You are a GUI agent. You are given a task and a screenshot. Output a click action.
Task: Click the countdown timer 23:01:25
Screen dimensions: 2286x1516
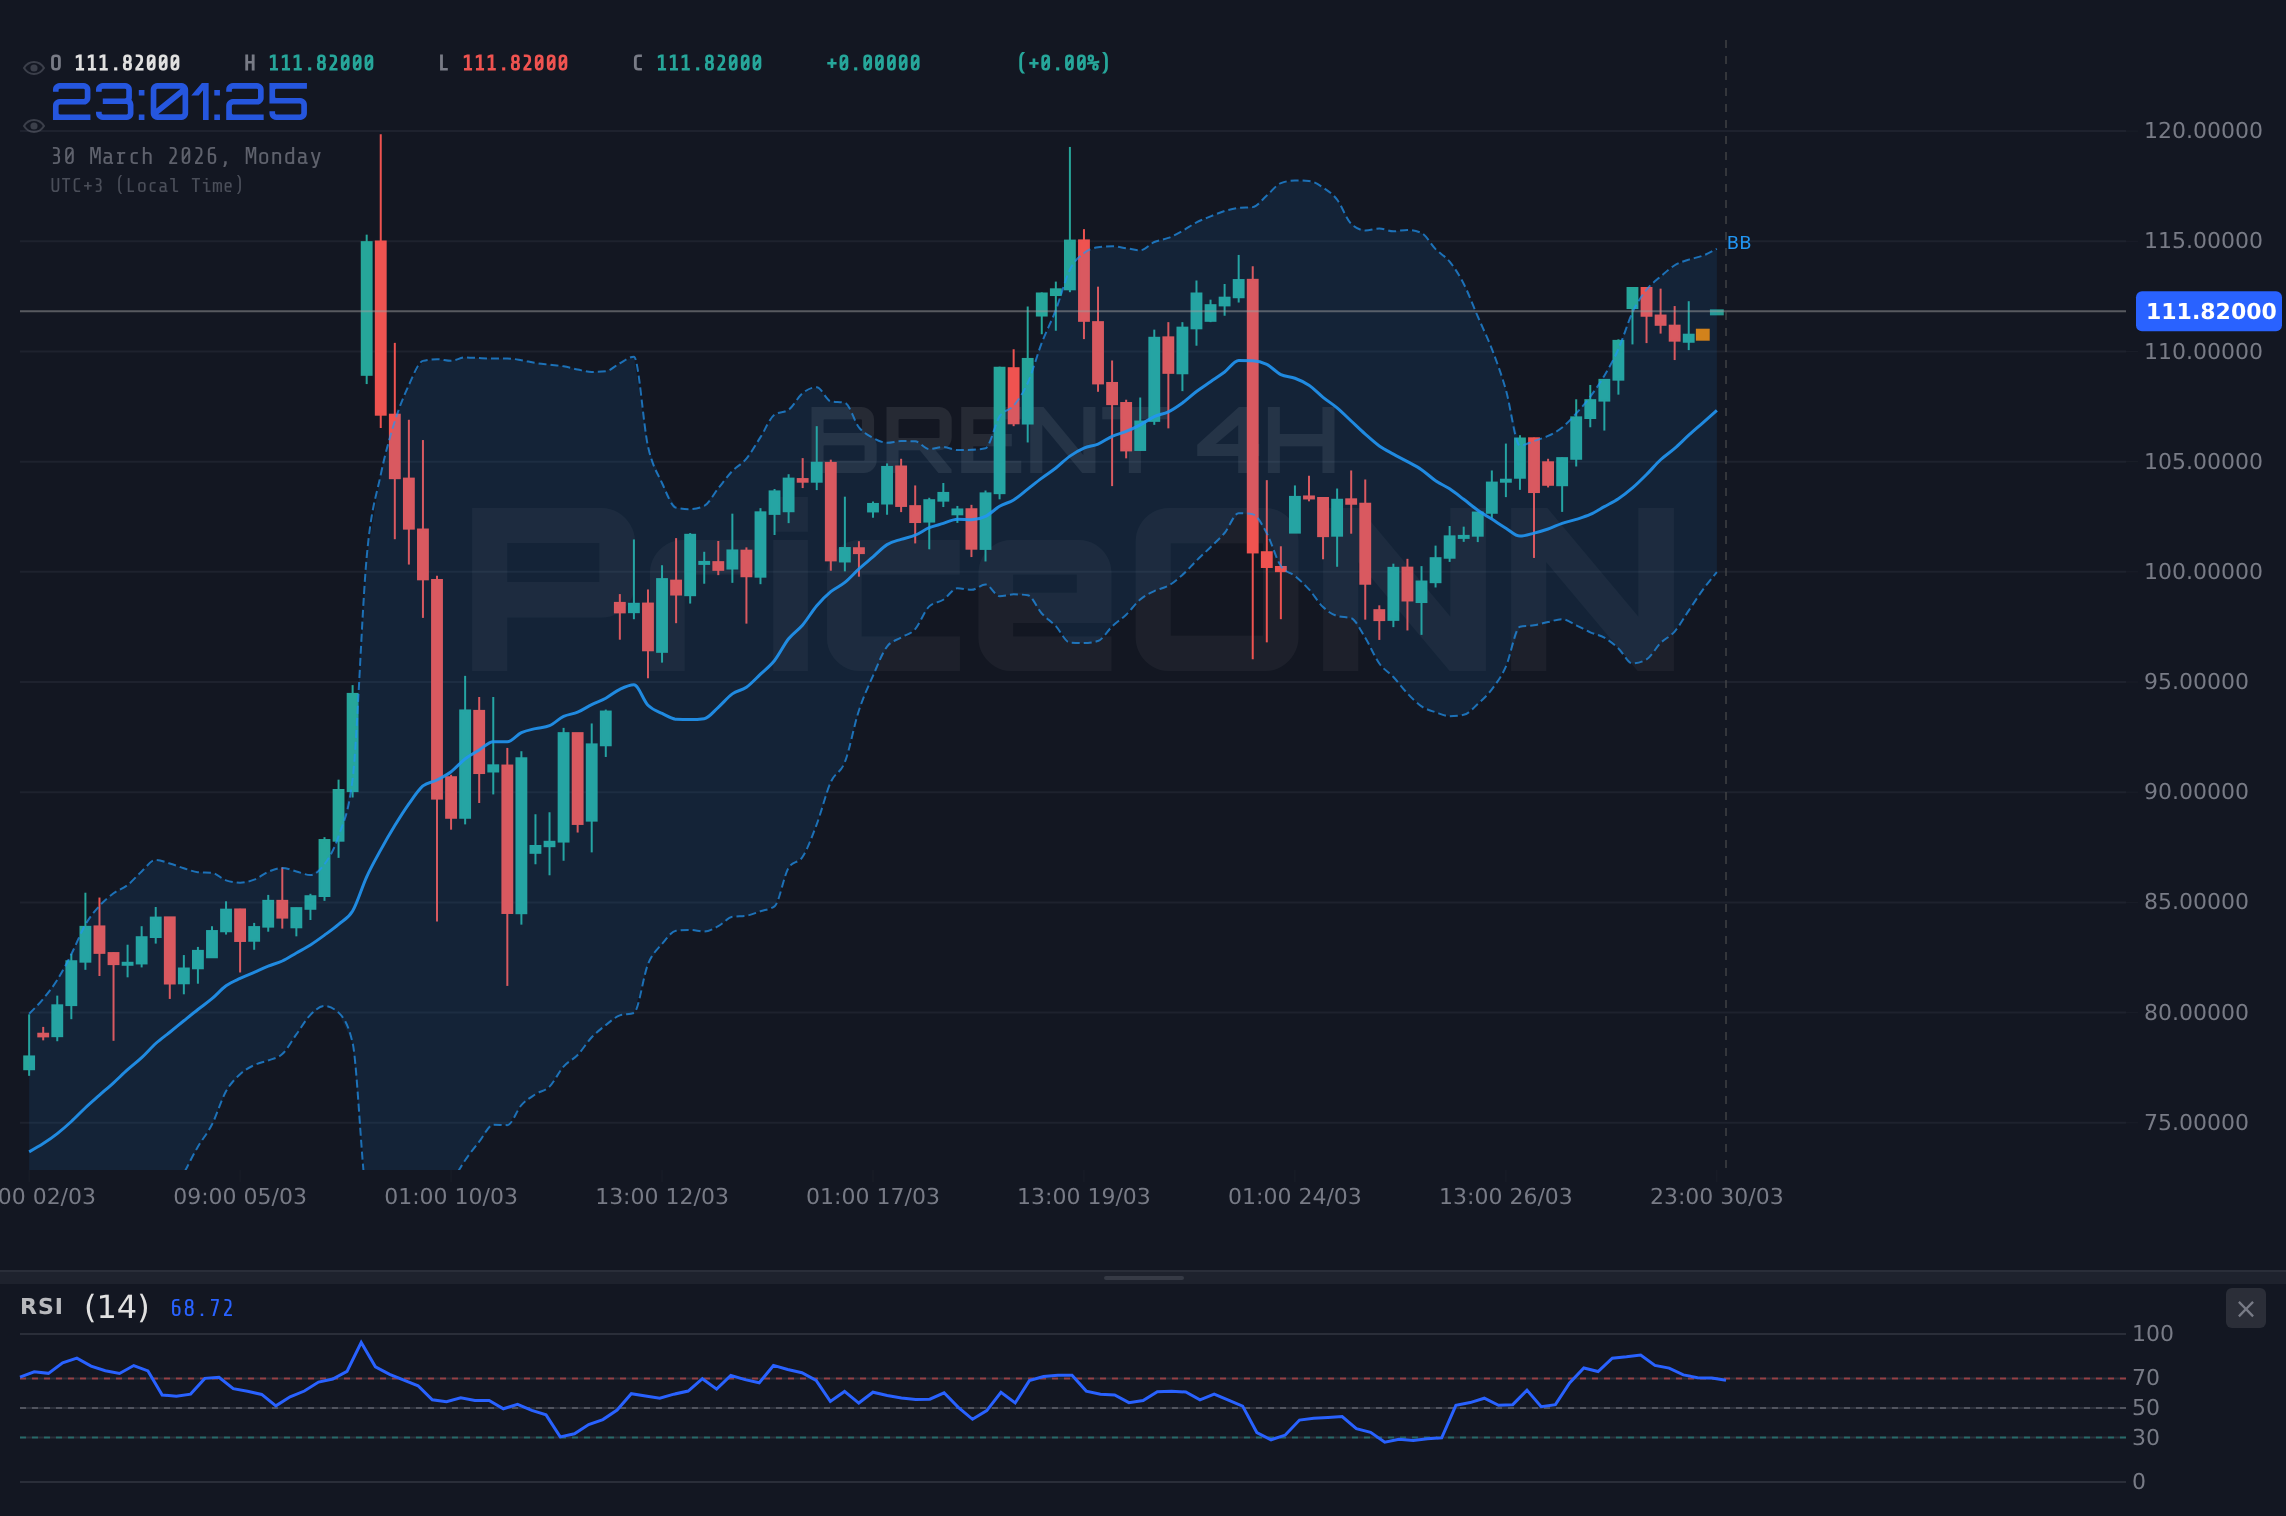click(x=180, y=101)
